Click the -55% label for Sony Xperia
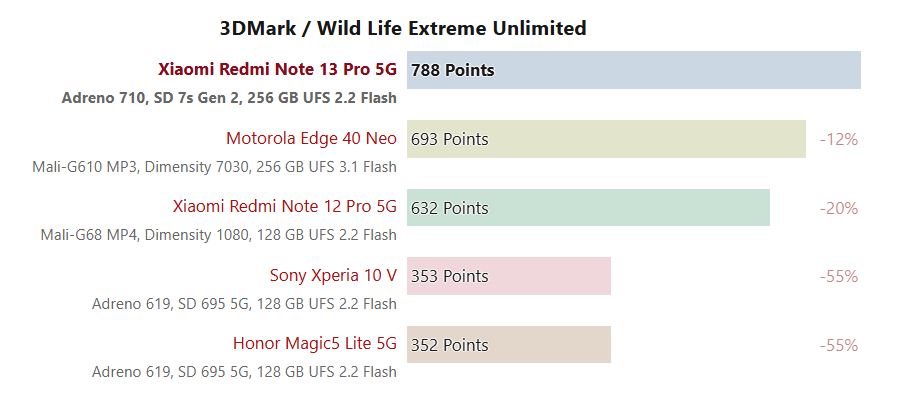 (x=839, y=277)
